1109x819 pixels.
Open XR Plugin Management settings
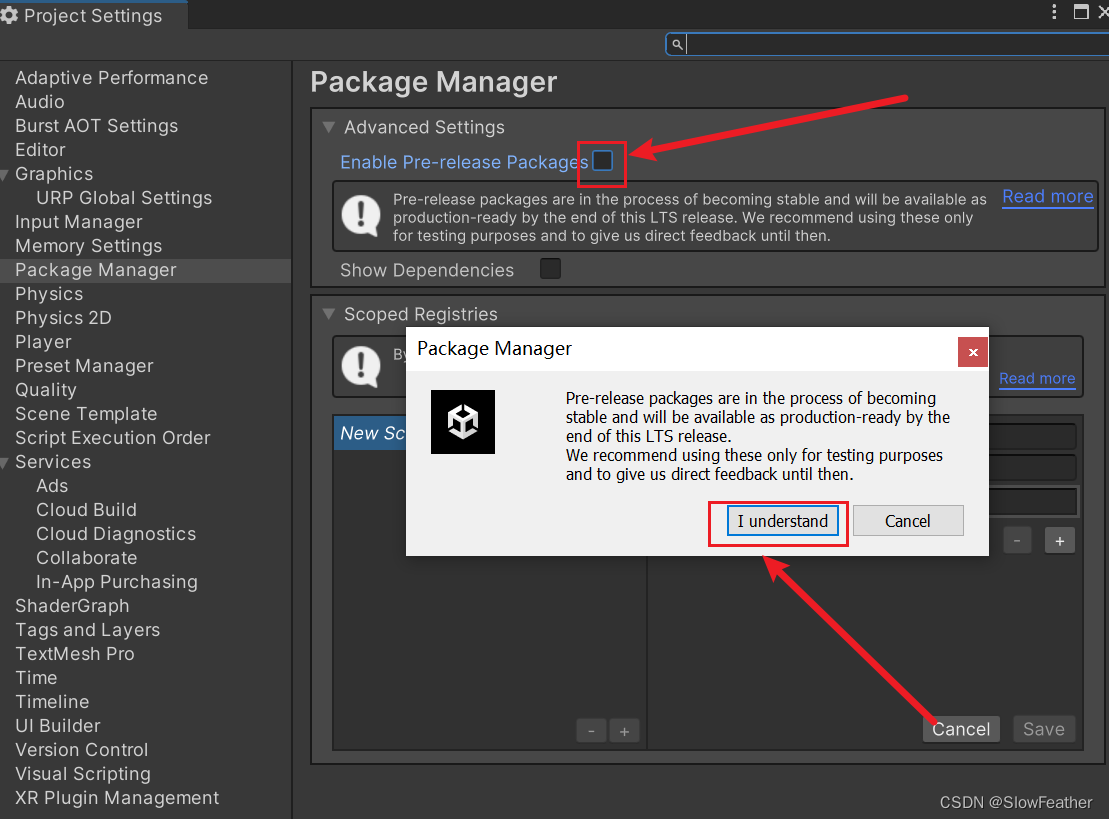[x=117, y=798]
